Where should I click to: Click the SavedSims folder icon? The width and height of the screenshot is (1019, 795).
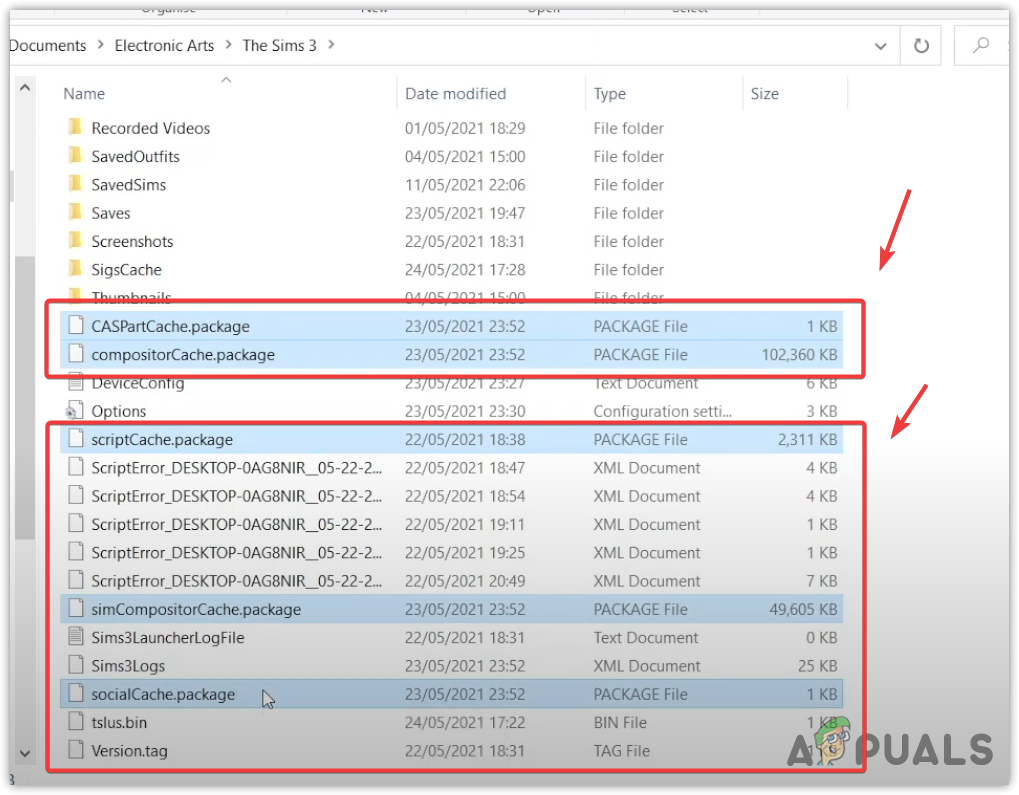coord(75,184)
